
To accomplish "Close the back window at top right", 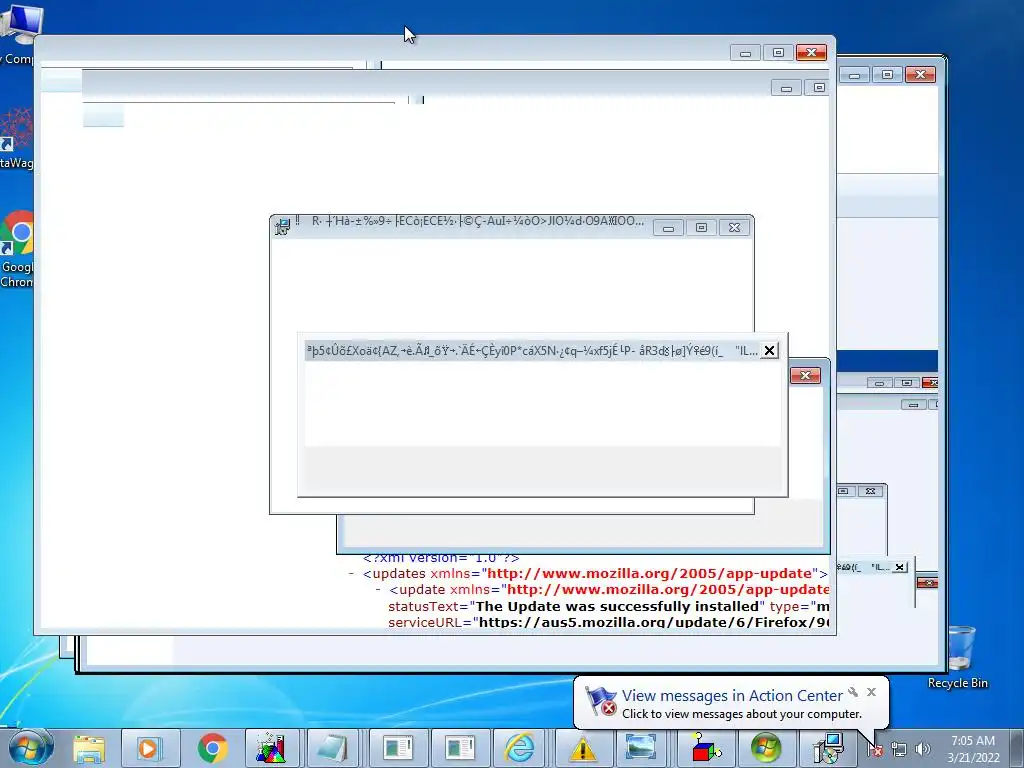I will click(x=920, y=74).
